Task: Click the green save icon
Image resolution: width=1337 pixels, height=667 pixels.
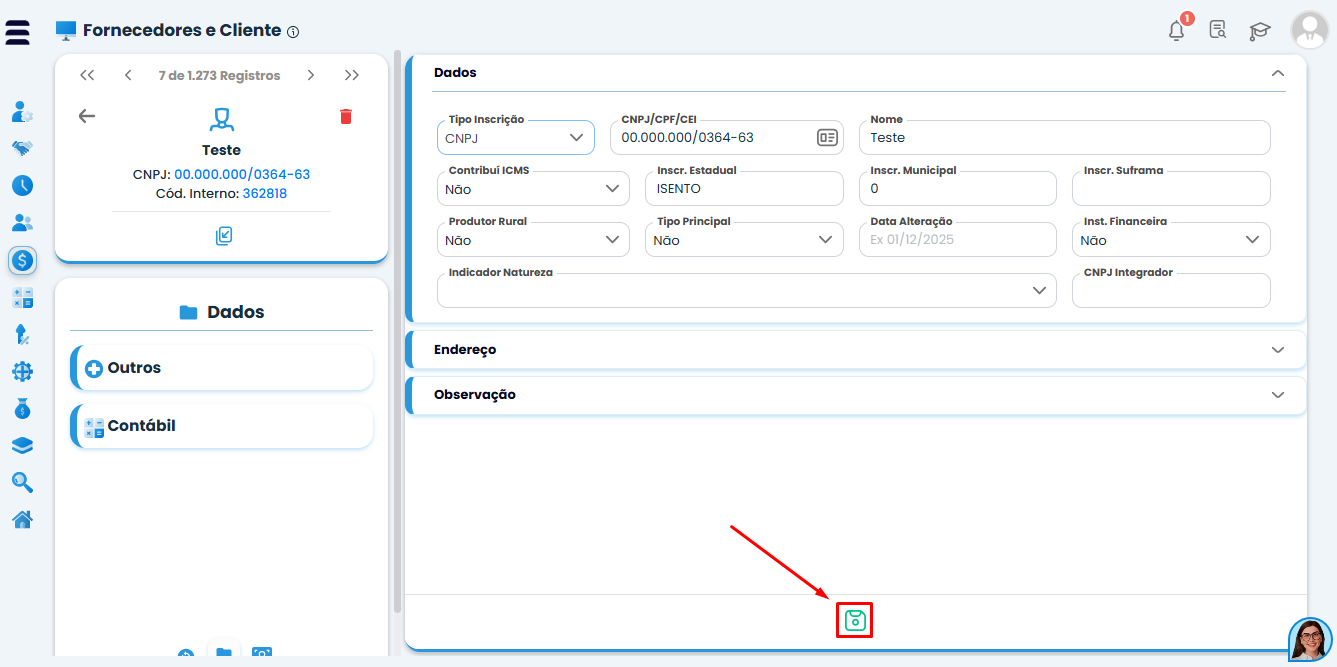Action: coord(854,620)
